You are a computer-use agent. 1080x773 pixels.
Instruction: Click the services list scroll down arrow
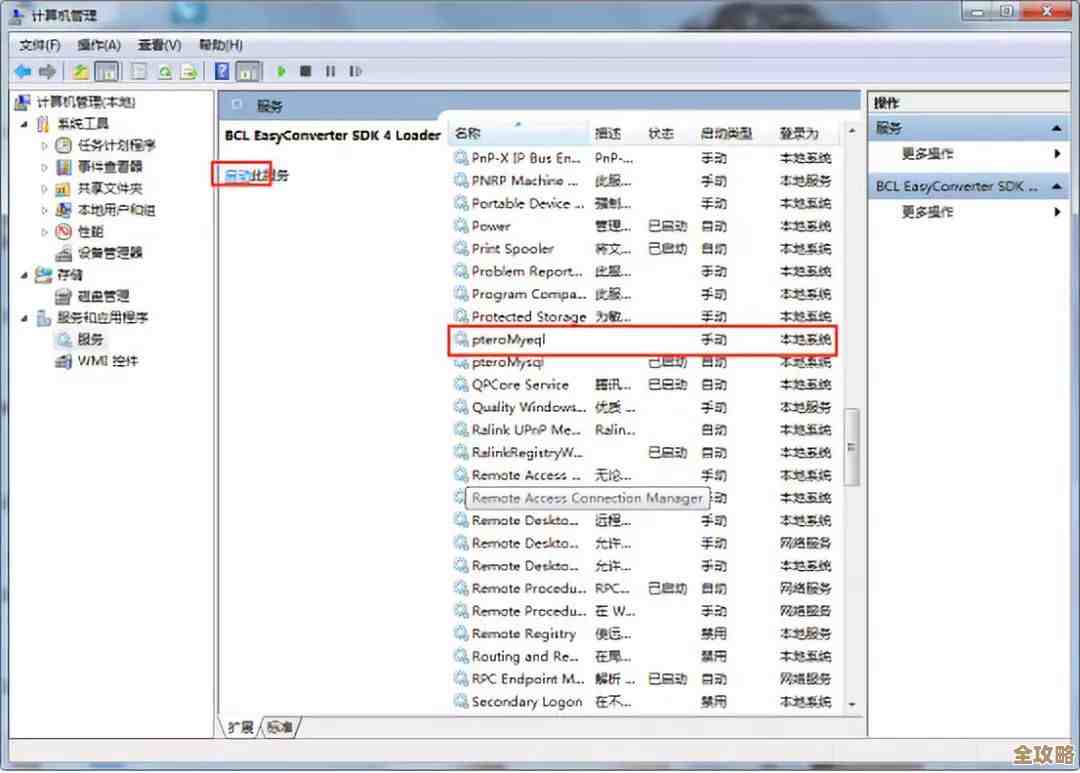(852, 704)
